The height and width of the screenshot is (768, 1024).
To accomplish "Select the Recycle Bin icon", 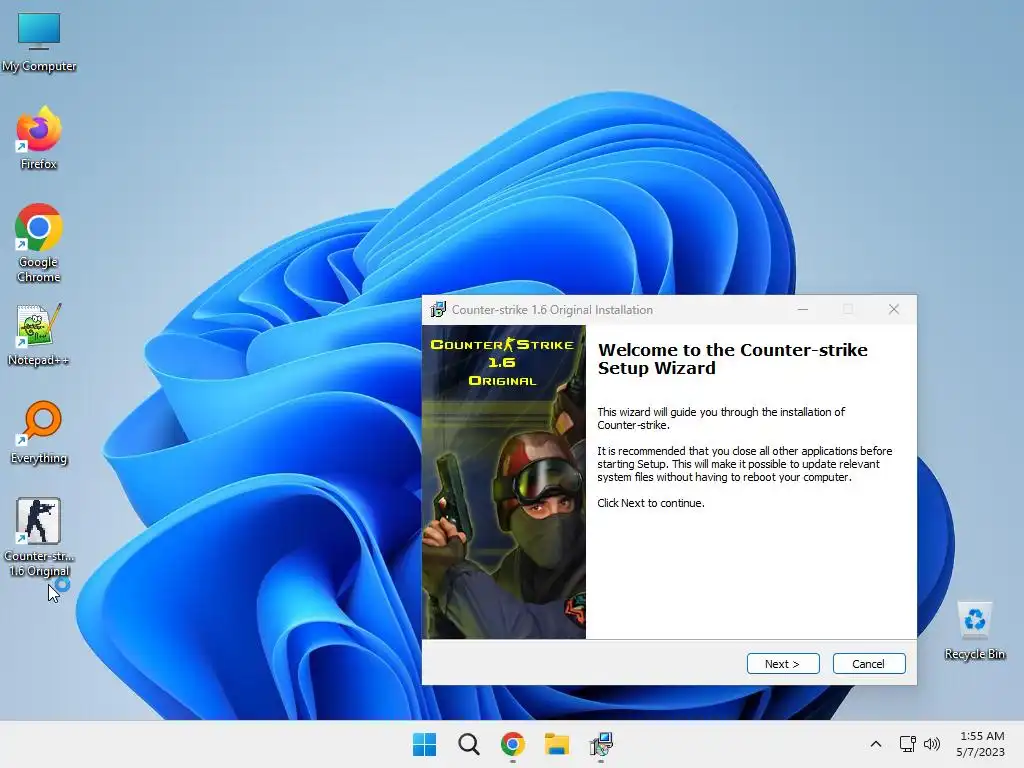I will tap(974, 631).
